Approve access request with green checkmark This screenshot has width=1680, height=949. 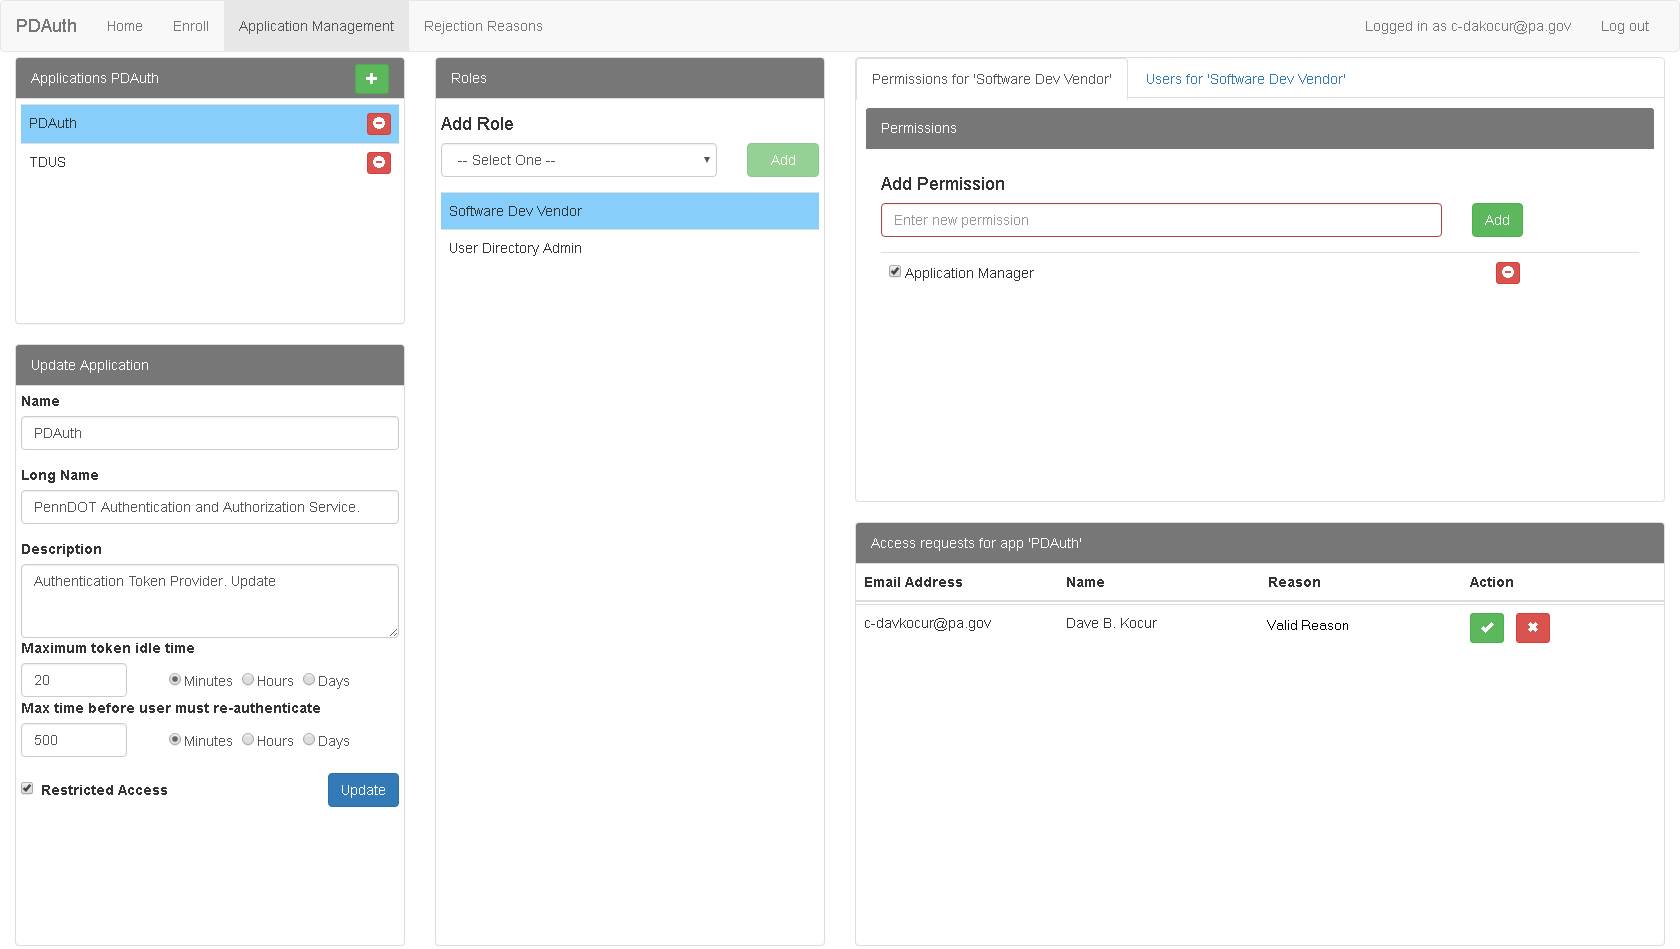pos(1486,628)
